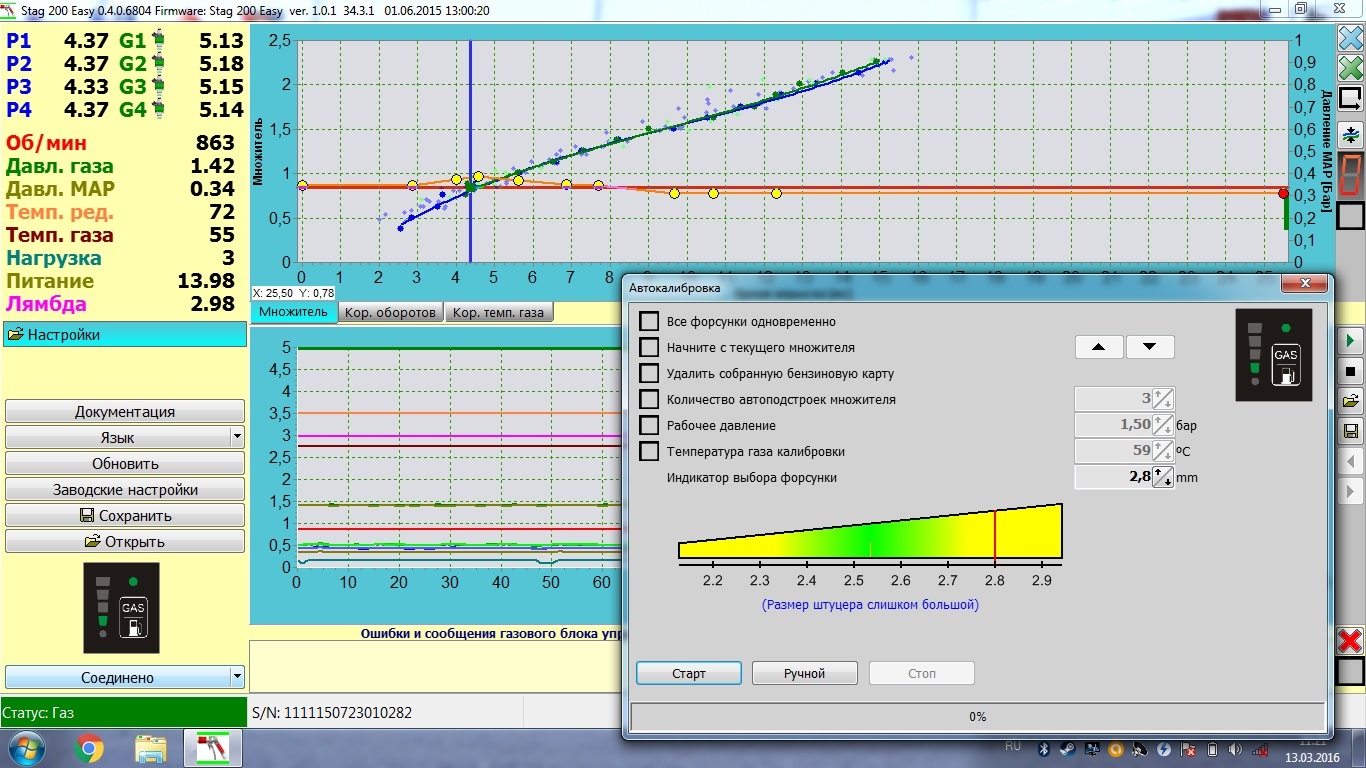Image resolution: width=1366 pixels, height=768 pixels.
Task: Click the right arrow oscilloscope icon
Action: (x=1350, y=491)
